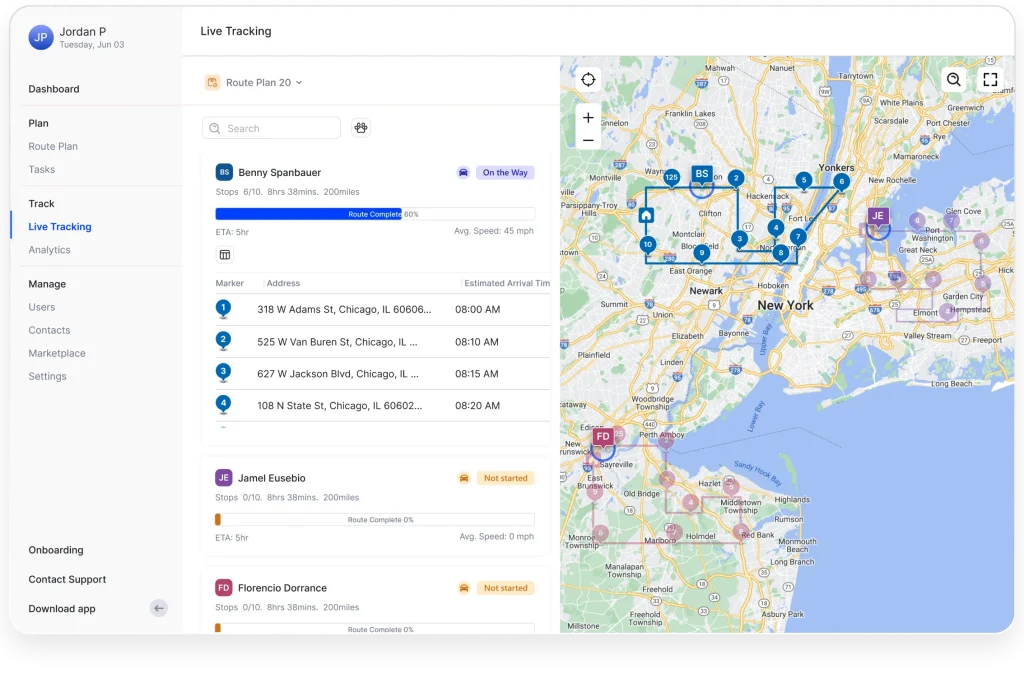Click Jamel Eusebio's Not started tag
Viewport: 1024px width, 673px height.
point(505,478)
